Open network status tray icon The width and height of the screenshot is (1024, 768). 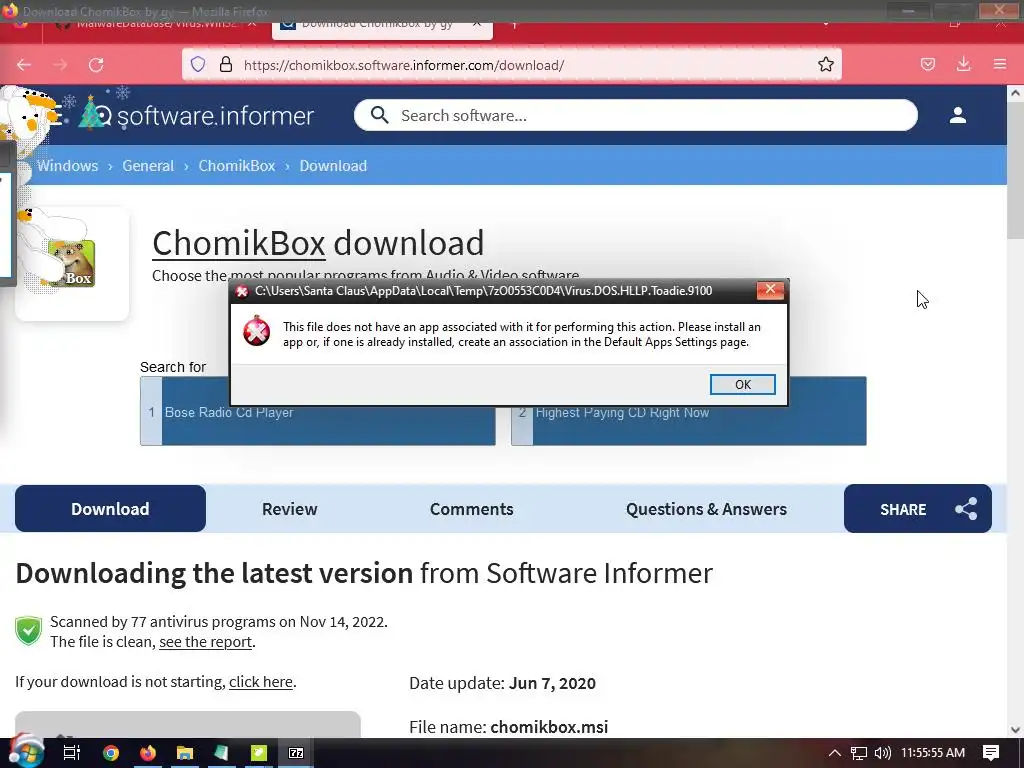[858, 754]
